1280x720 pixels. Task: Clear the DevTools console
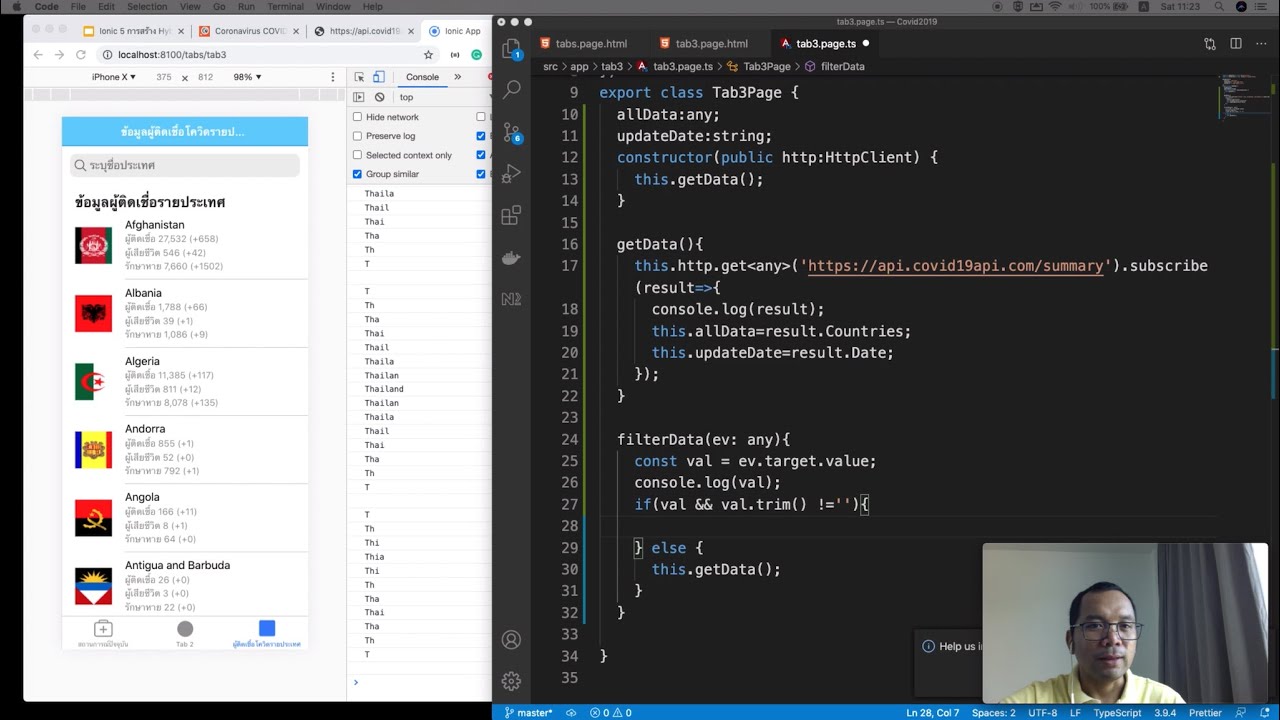[379, 97]
